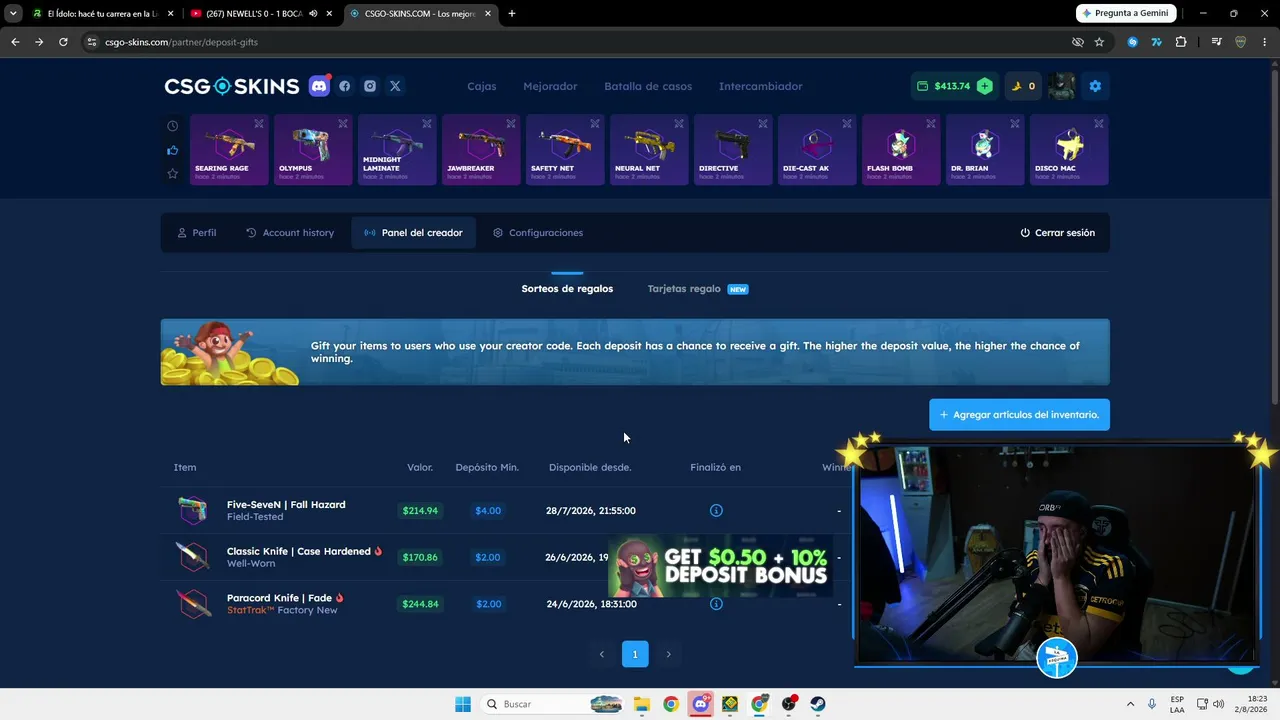Select page 1 in pagination
Viewport: 1280px width, 720px height.
pos(635,654)
